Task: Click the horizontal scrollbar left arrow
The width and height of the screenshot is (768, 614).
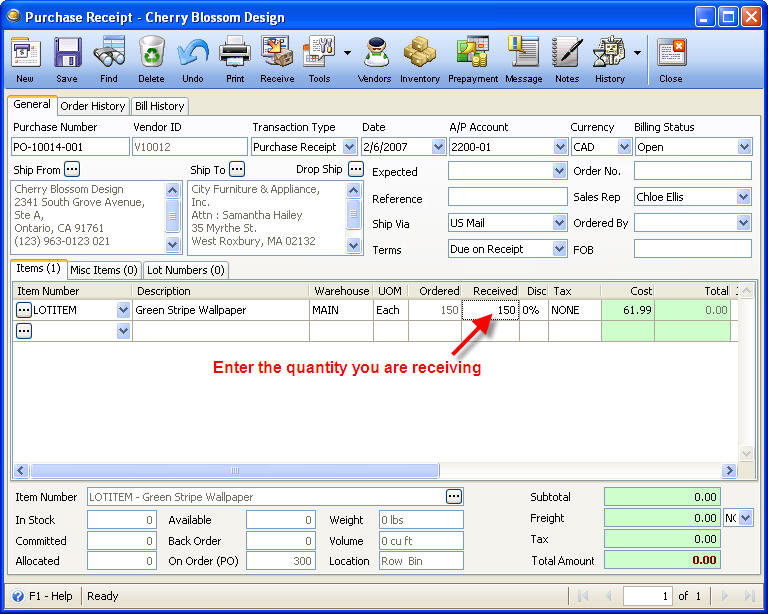Action: (21, 471)
